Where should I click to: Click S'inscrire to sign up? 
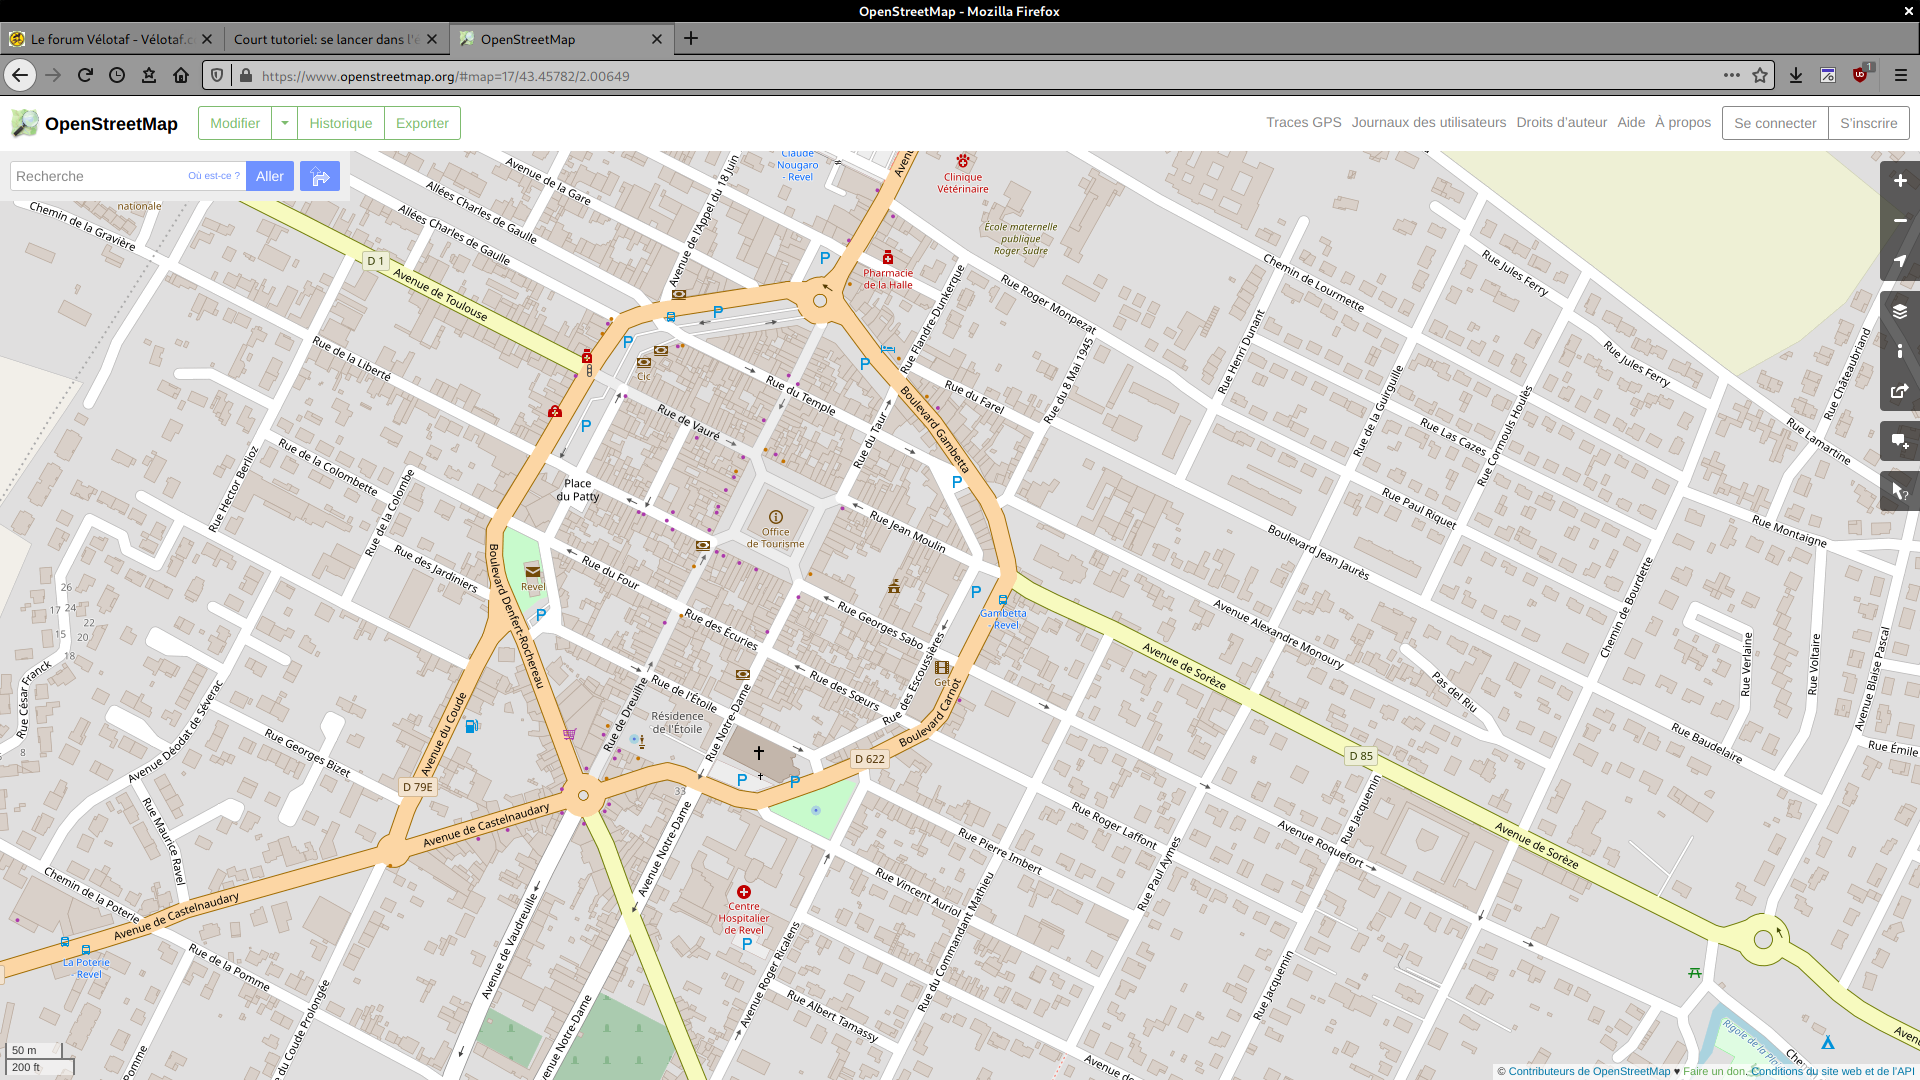point(1868,123)
